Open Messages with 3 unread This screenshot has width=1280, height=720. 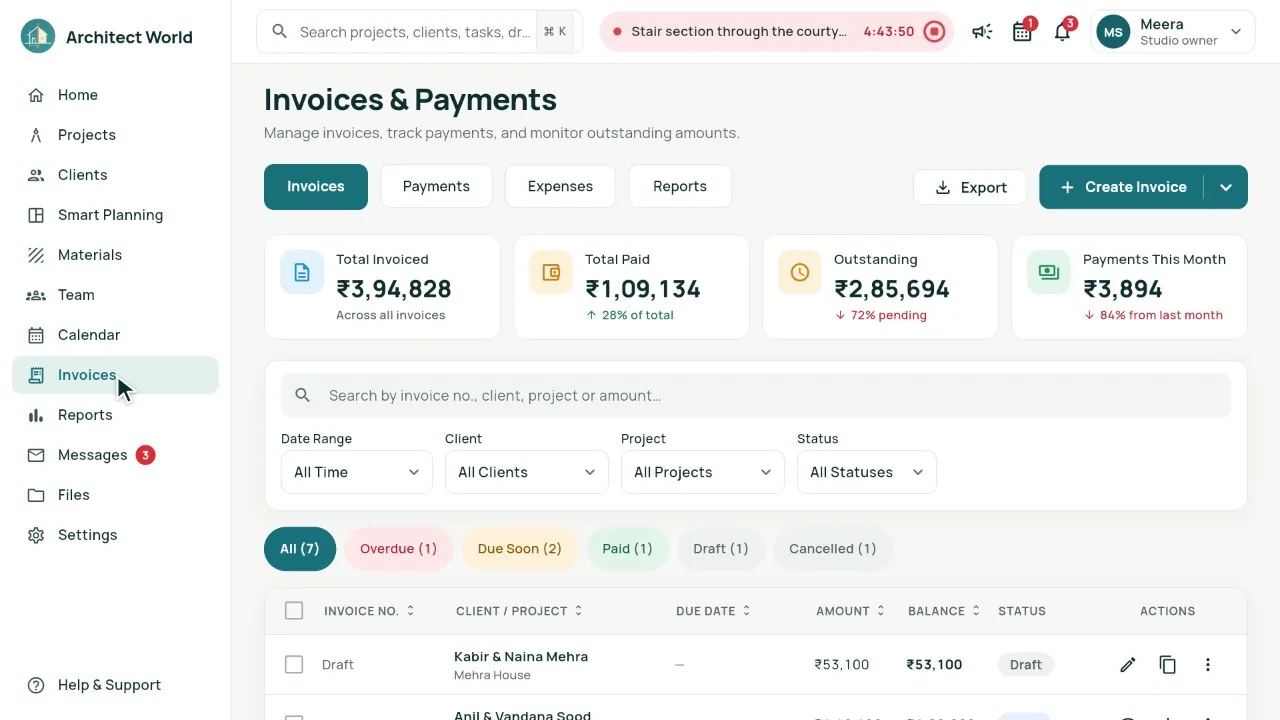115,455
